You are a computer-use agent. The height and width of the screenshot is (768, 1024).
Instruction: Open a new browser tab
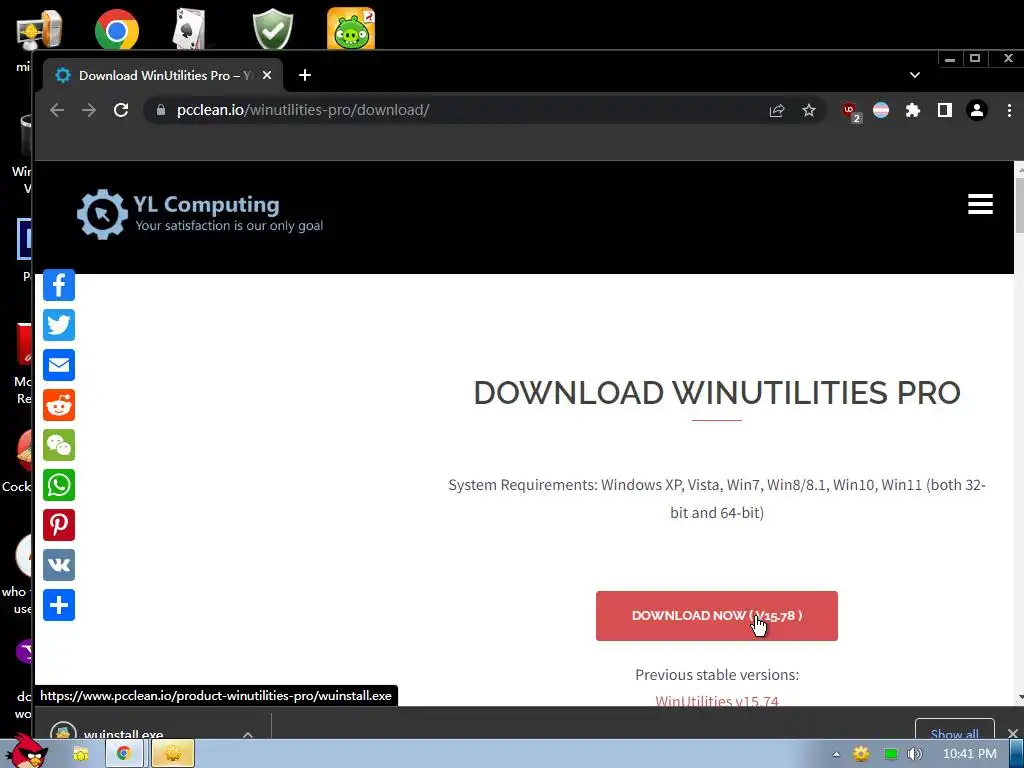[x=304, y=75]
